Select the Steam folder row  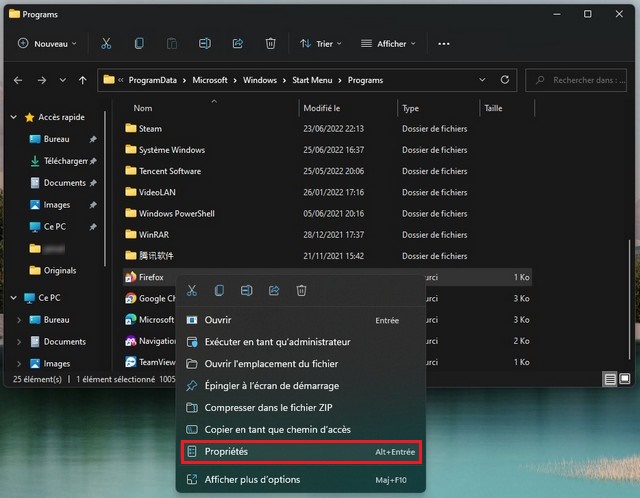pyautogui.click(x=327, y=129)
